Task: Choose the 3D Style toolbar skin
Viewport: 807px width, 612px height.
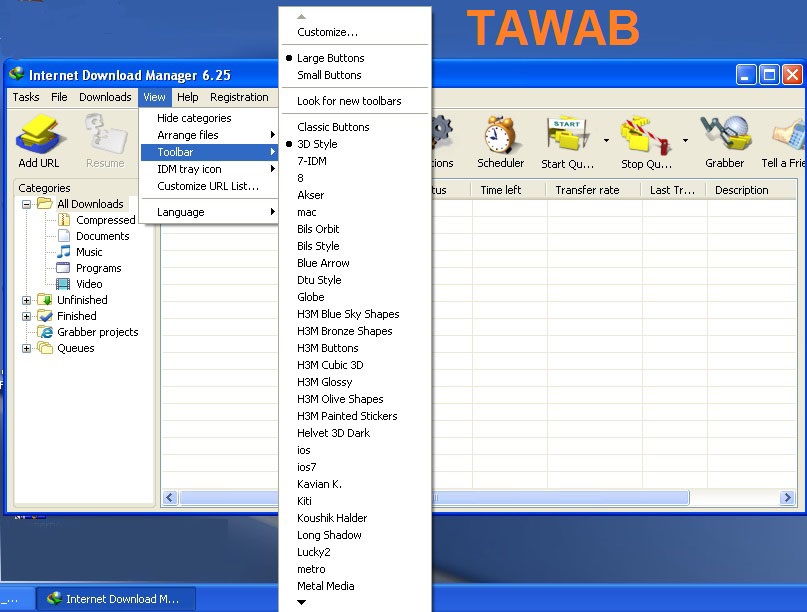Action: tap(317, 144)
